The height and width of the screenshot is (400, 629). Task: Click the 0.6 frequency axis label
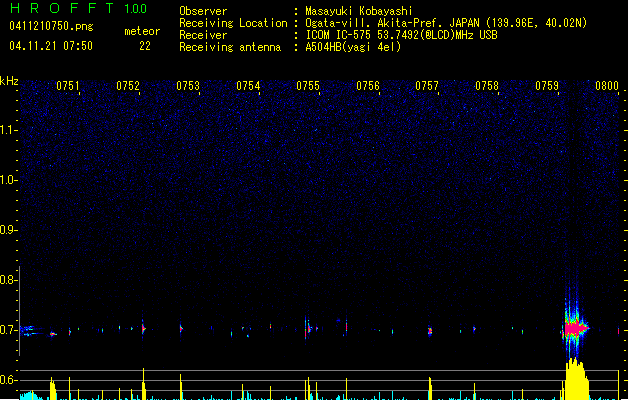coord(8,380)
